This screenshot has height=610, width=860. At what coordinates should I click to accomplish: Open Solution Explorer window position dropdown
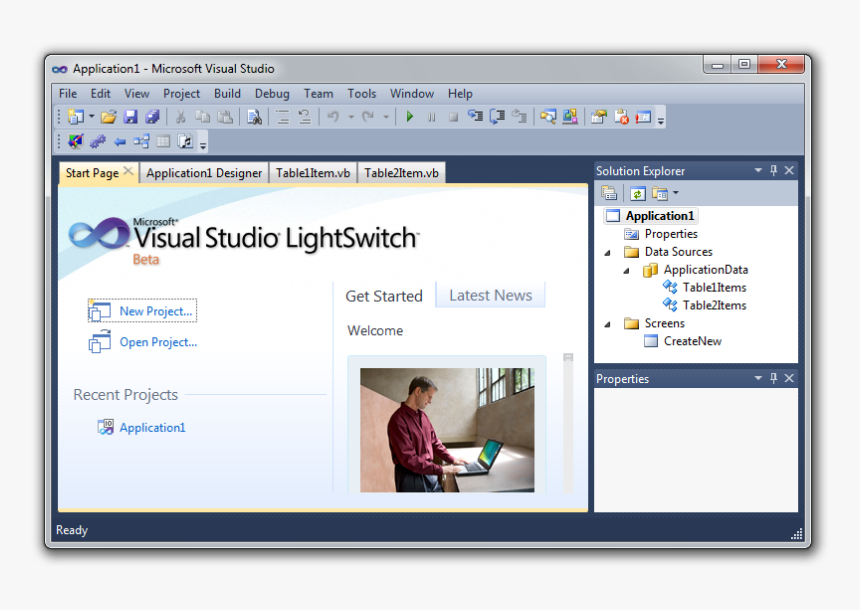[x=758, y=171]
